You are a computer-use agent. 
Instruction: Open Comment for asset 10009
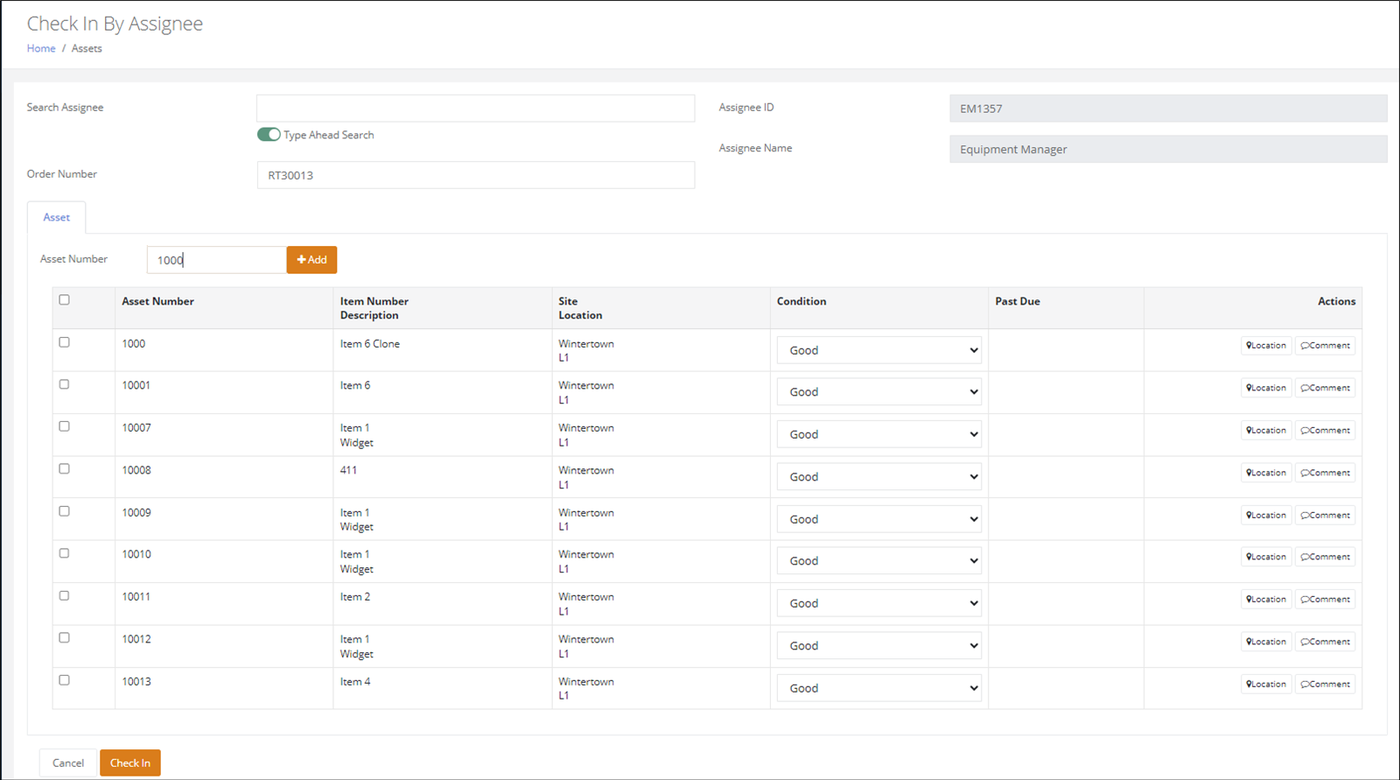tap(1325, 515)
